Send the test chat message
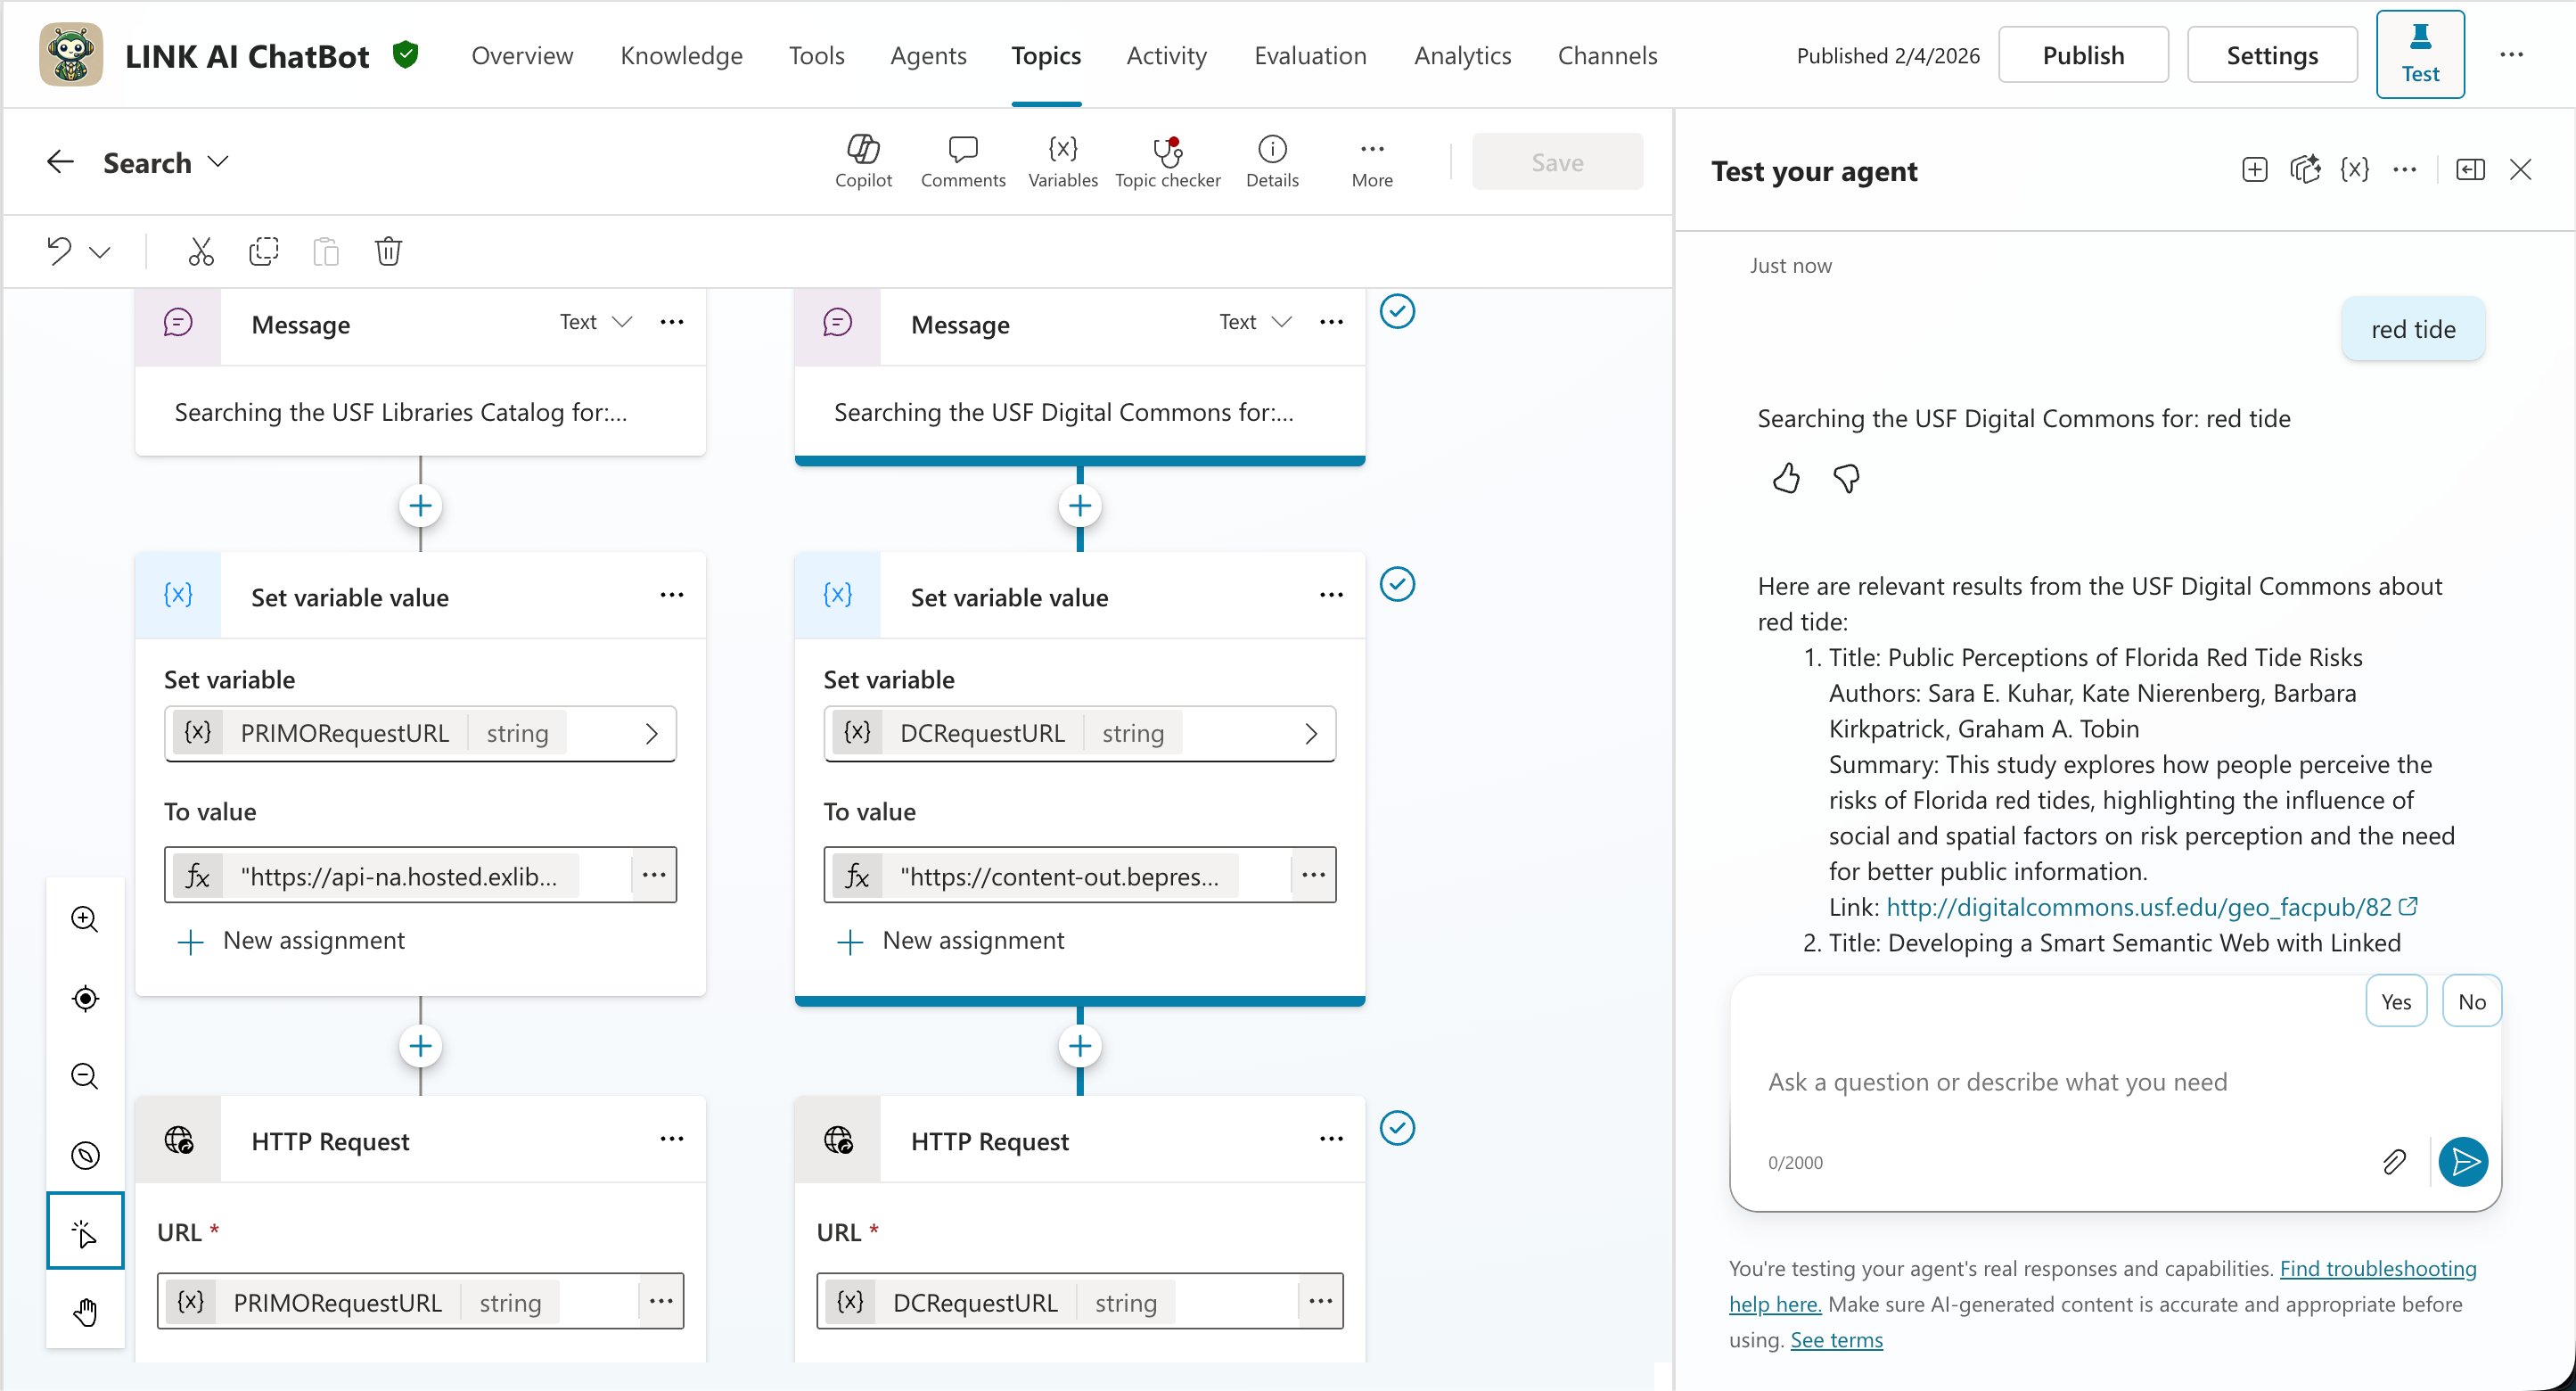This screenshot has height=1391, width=2576. click(x=2463, y=1162)
